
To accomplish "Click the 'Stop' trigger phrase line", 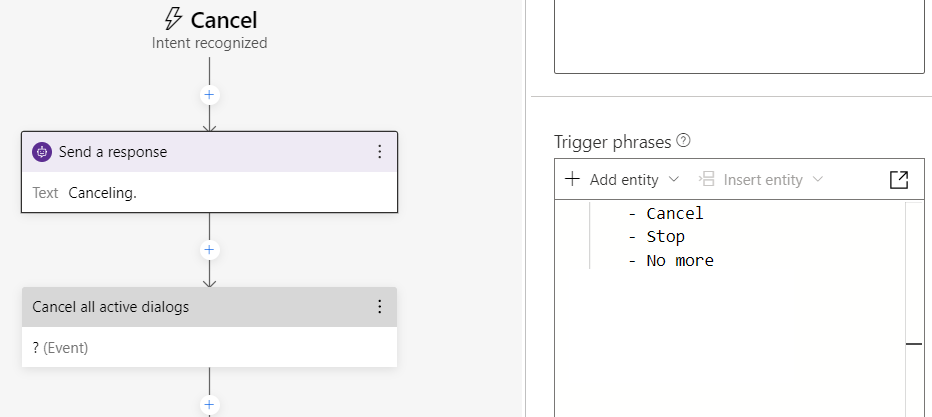I will [x=665, y=237].
